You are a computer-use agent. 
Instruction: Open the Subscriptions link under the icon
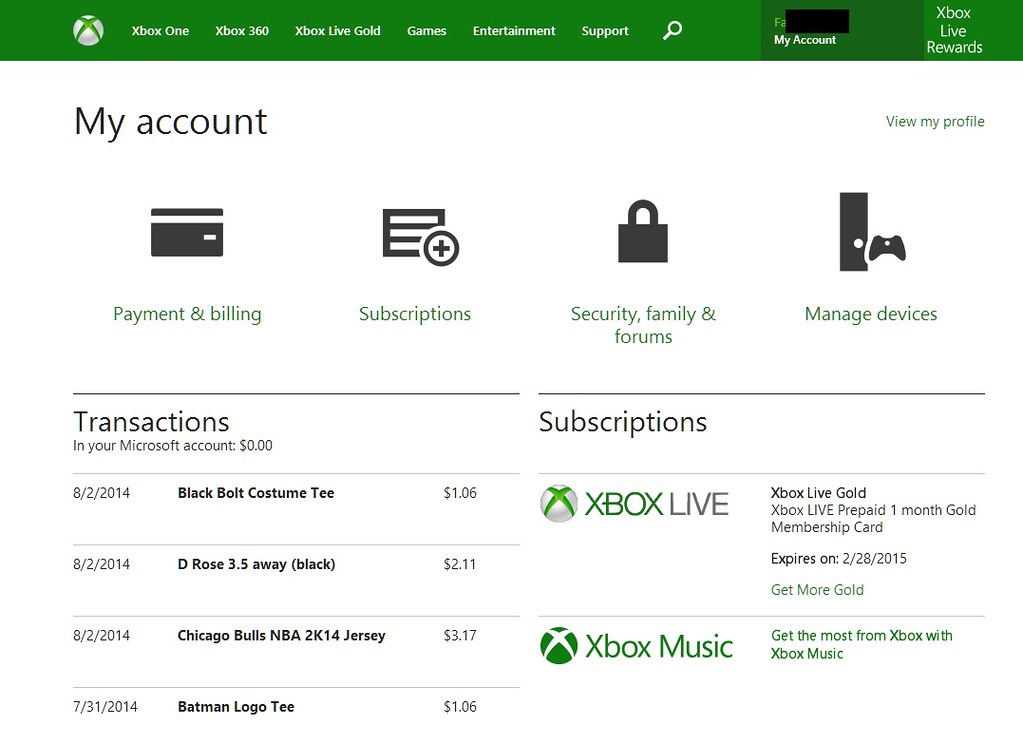click(415, 314)
